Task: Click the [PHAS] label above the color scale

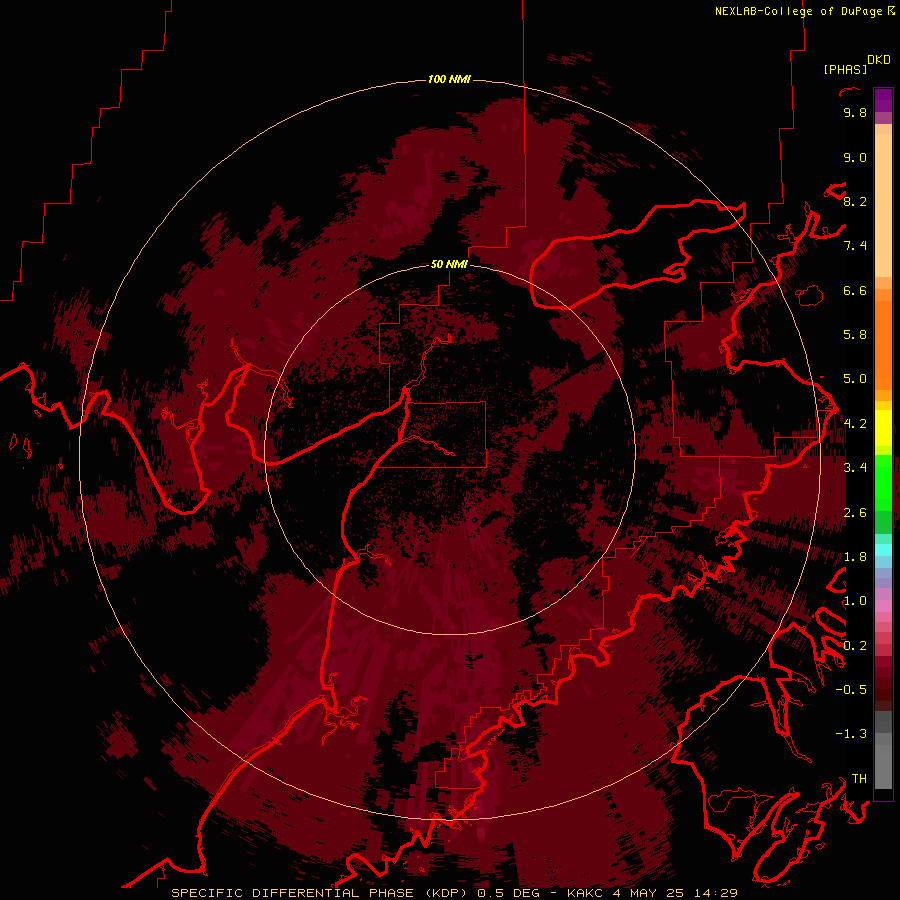Action: [x=845, y=69]
